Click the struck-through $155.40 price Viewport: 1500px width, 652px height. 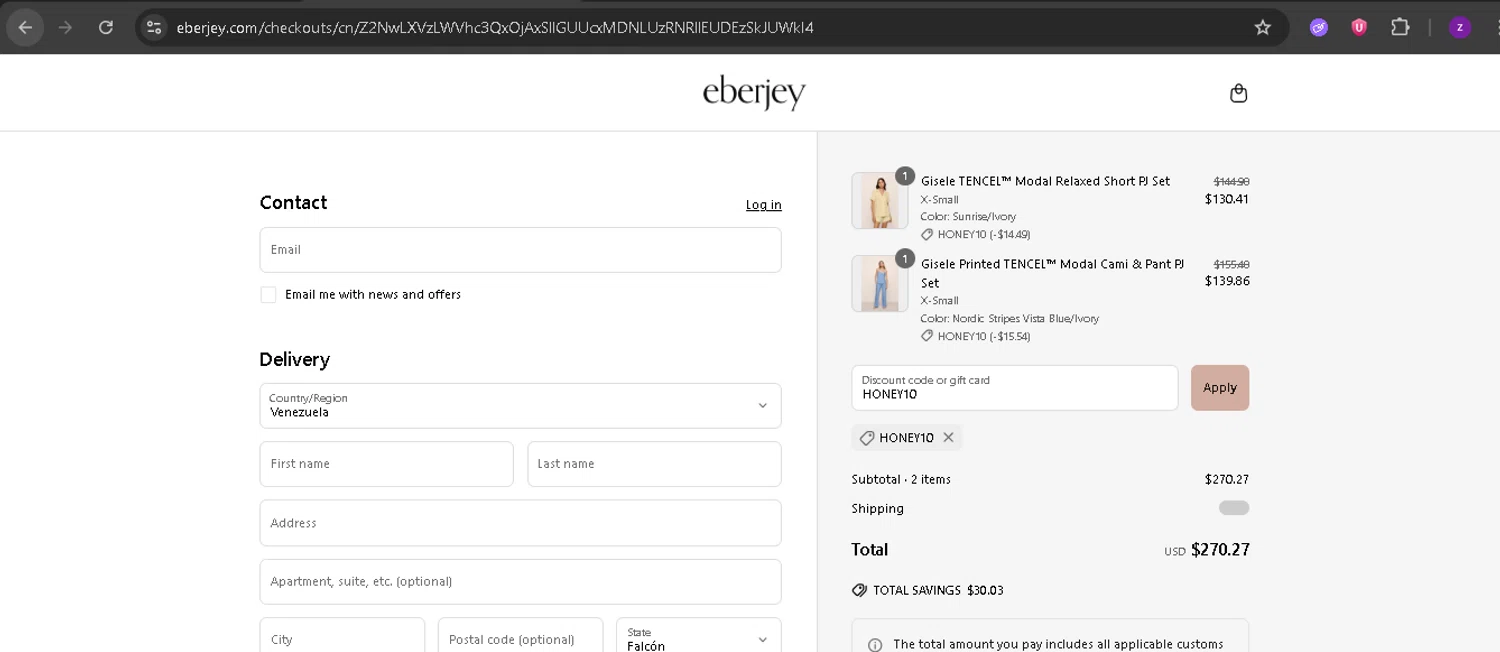pyautogui.click(x=1231, y=264)
